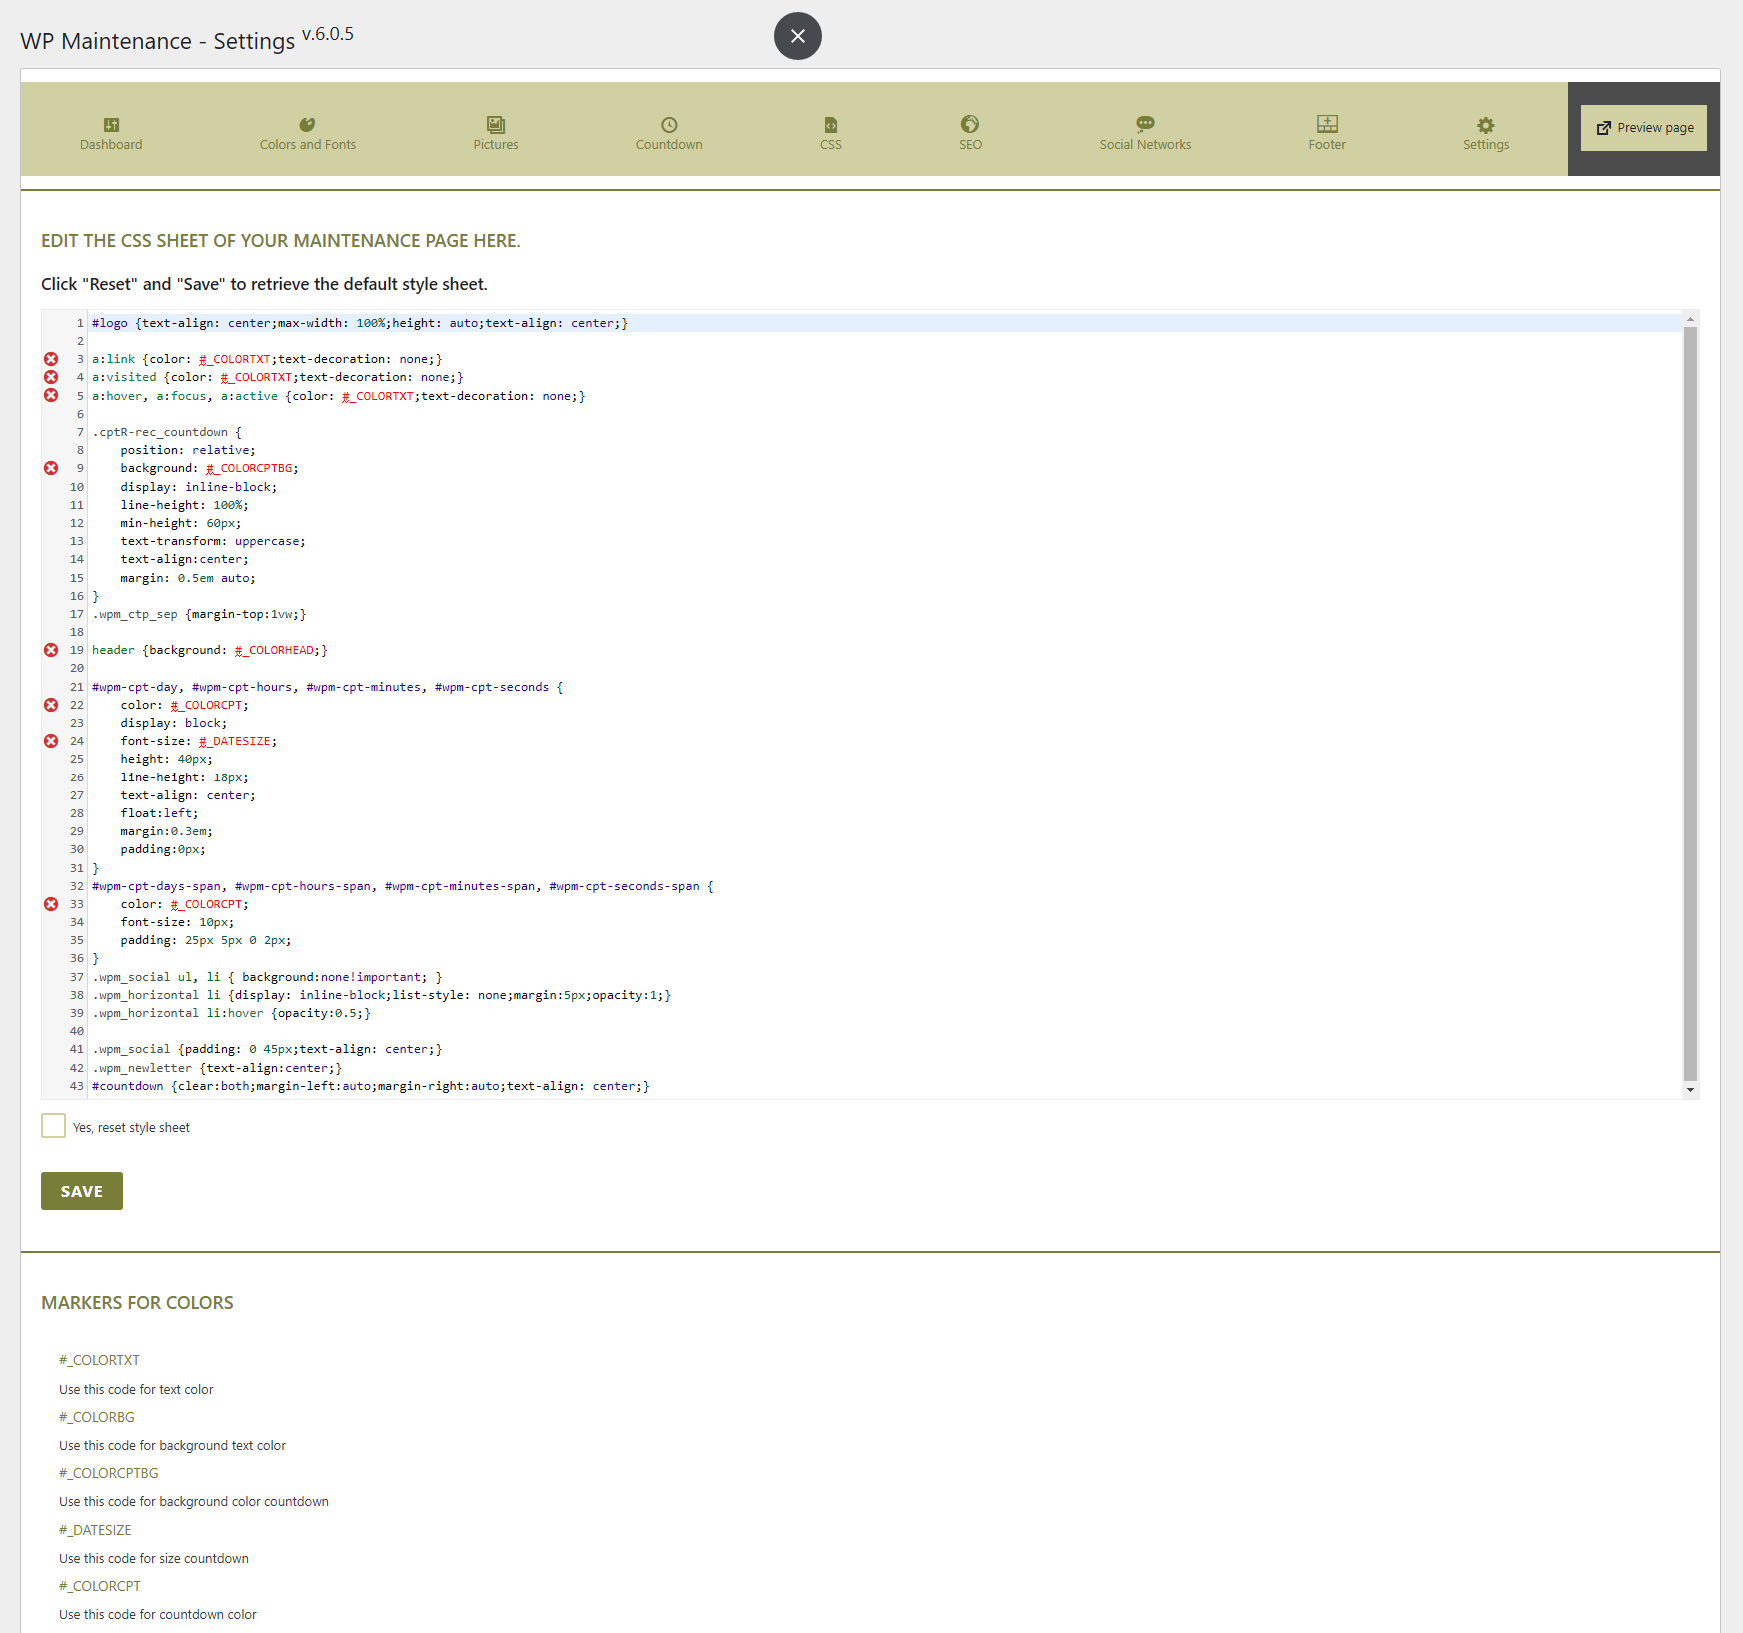1743x1633 pixels.
Task: Click error marker on line 3
Action: tap(51, 359)
